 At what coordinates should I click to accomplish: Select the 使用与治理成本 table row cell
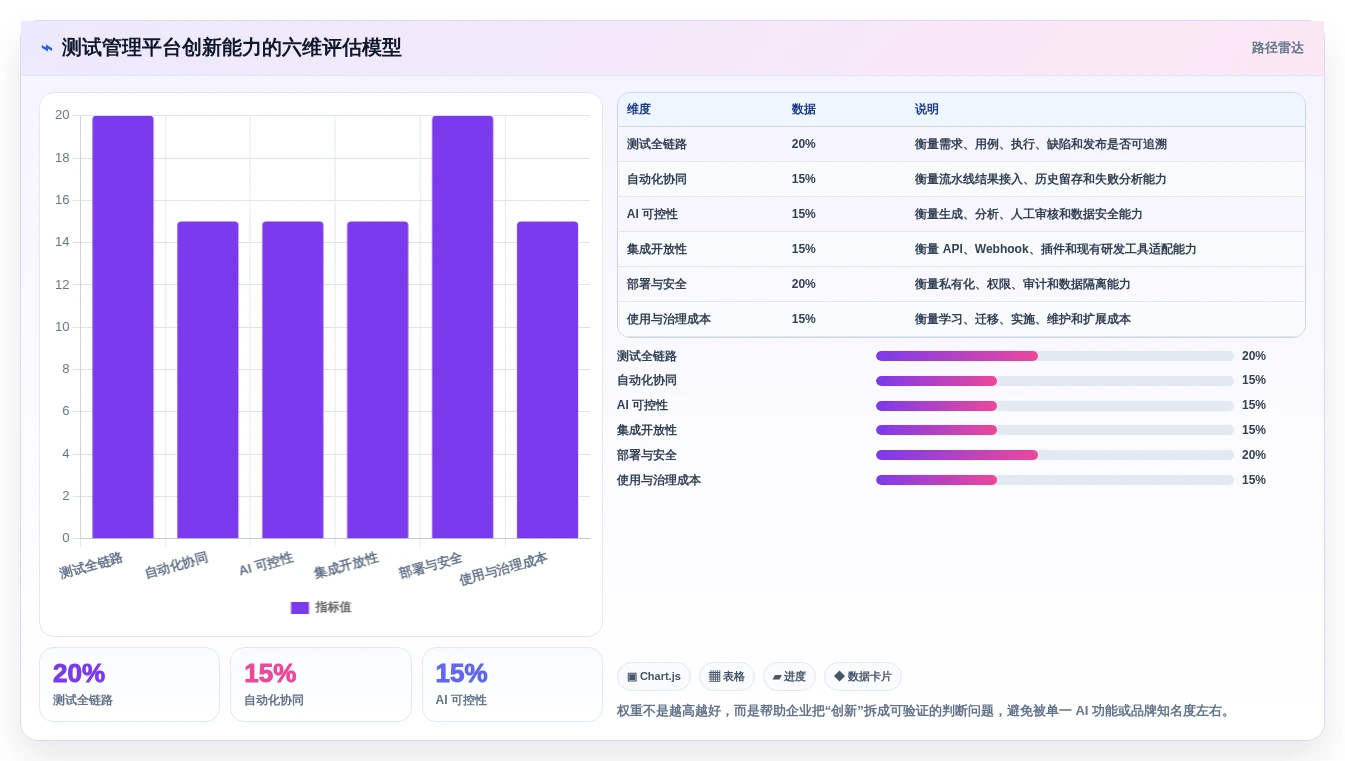669,319
